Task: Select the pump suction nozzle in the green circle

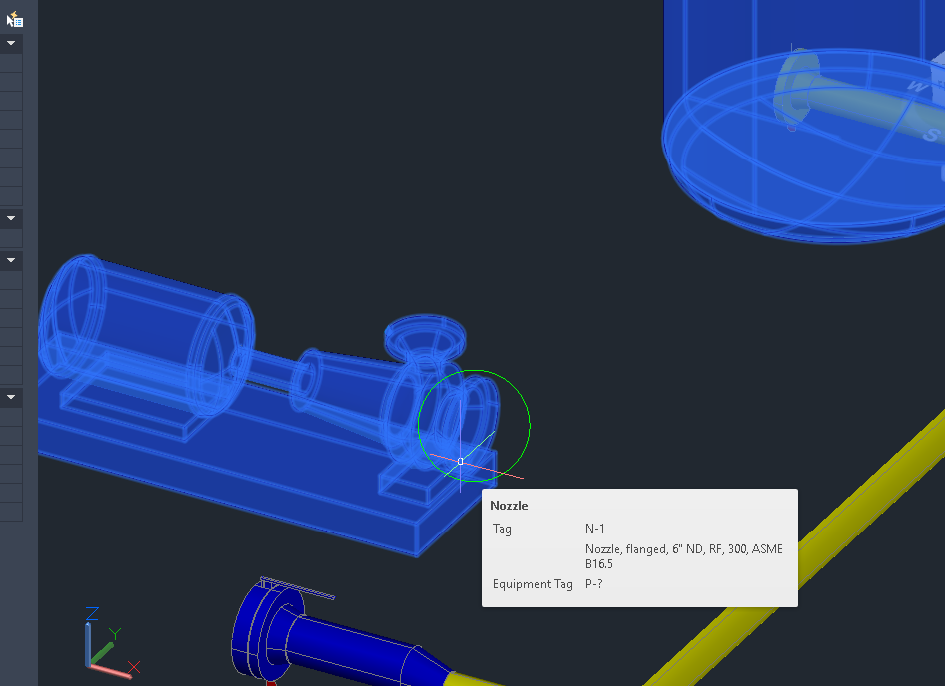Action: click(464, 419)
